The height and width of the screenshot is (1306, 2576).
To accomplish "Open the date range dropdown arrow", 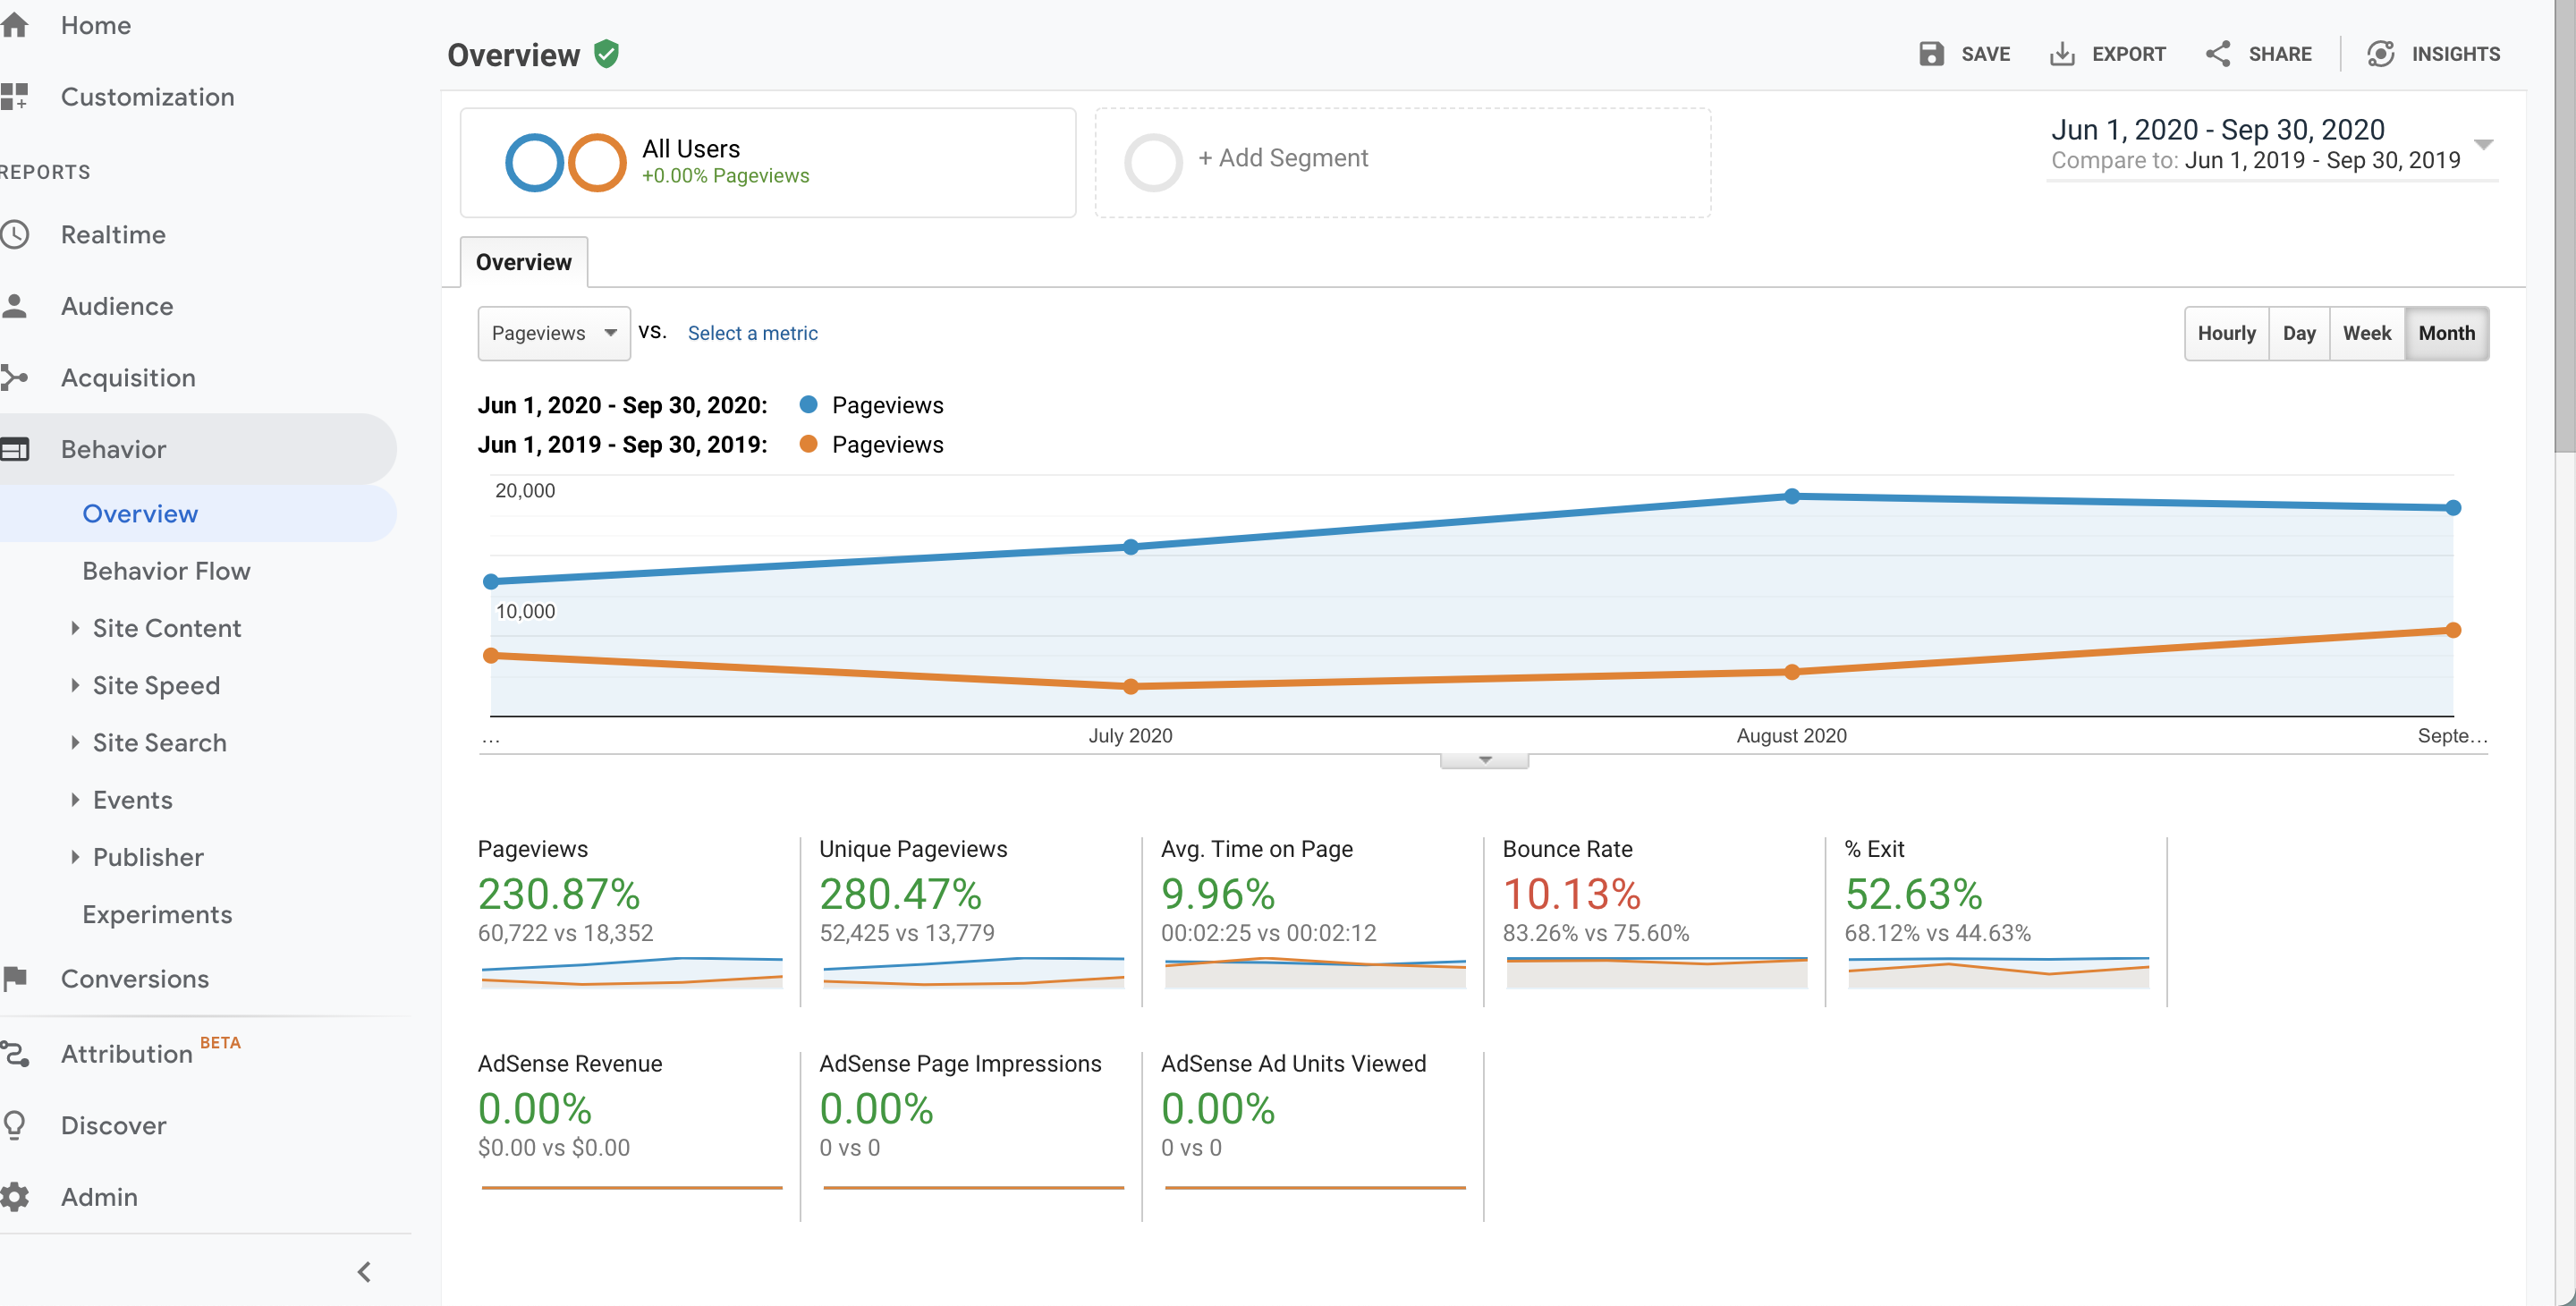I will coord(2483,144).
